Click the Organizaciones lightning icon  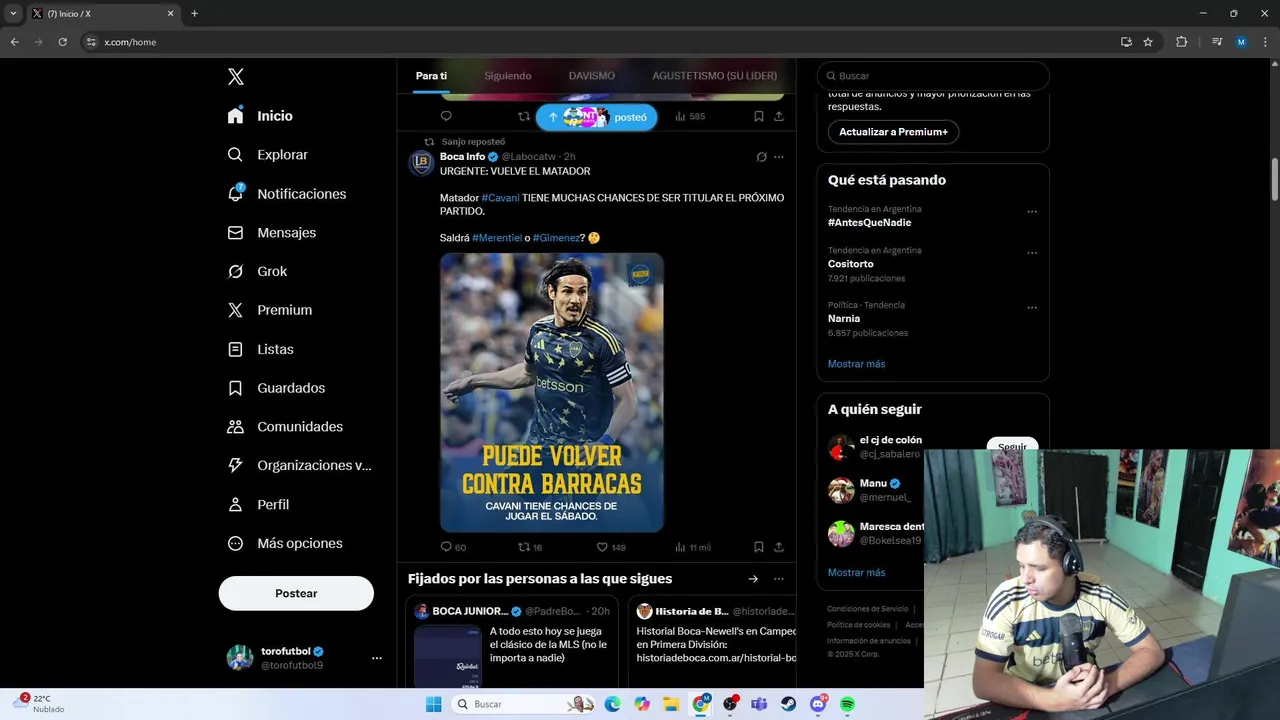[235, 465]
